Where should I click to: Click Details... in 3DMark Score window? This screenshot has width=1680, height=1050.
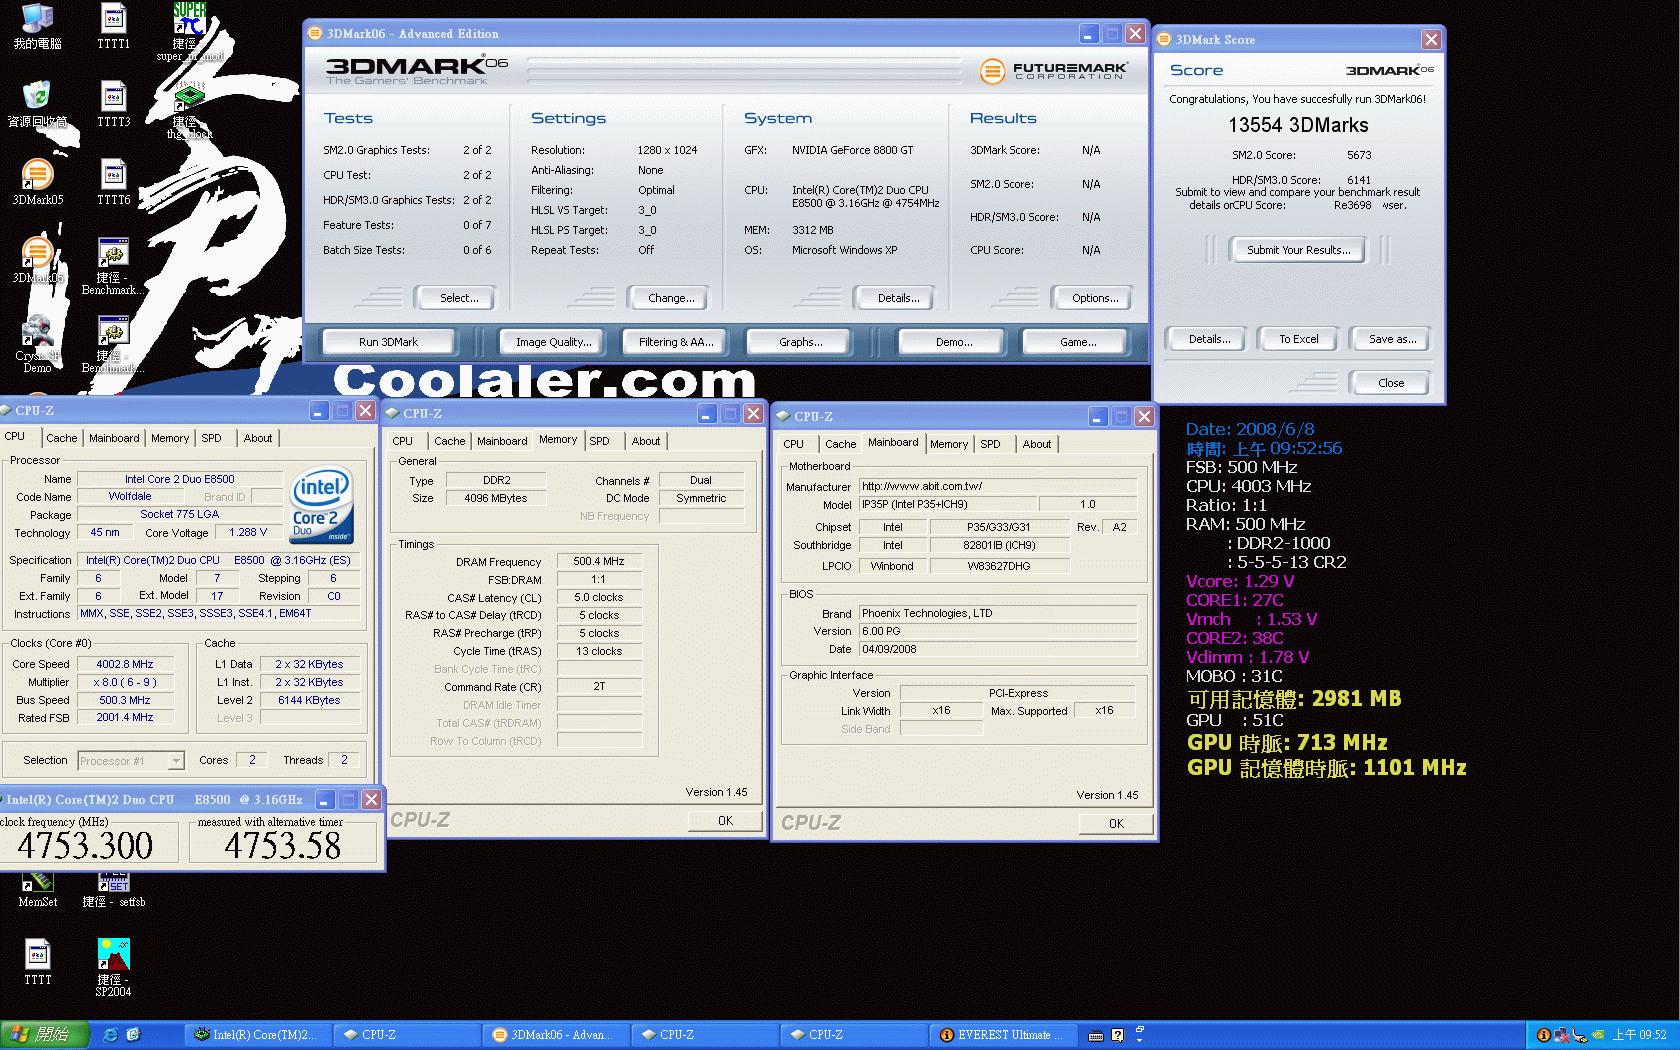click(1209, 339)
